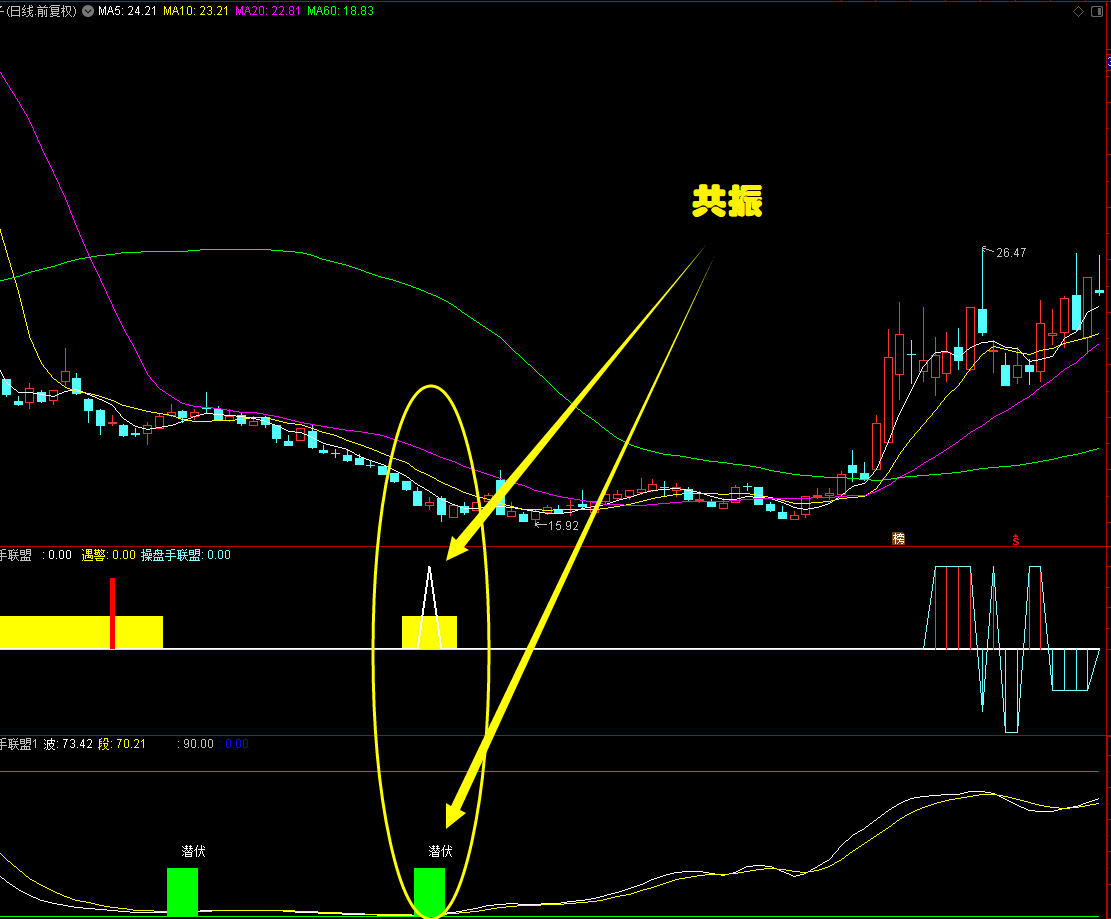This screenshot has height=919, width=1111.
Task: Click the candlestick at the 26.47 high
Action: click(x=983, y=320)
